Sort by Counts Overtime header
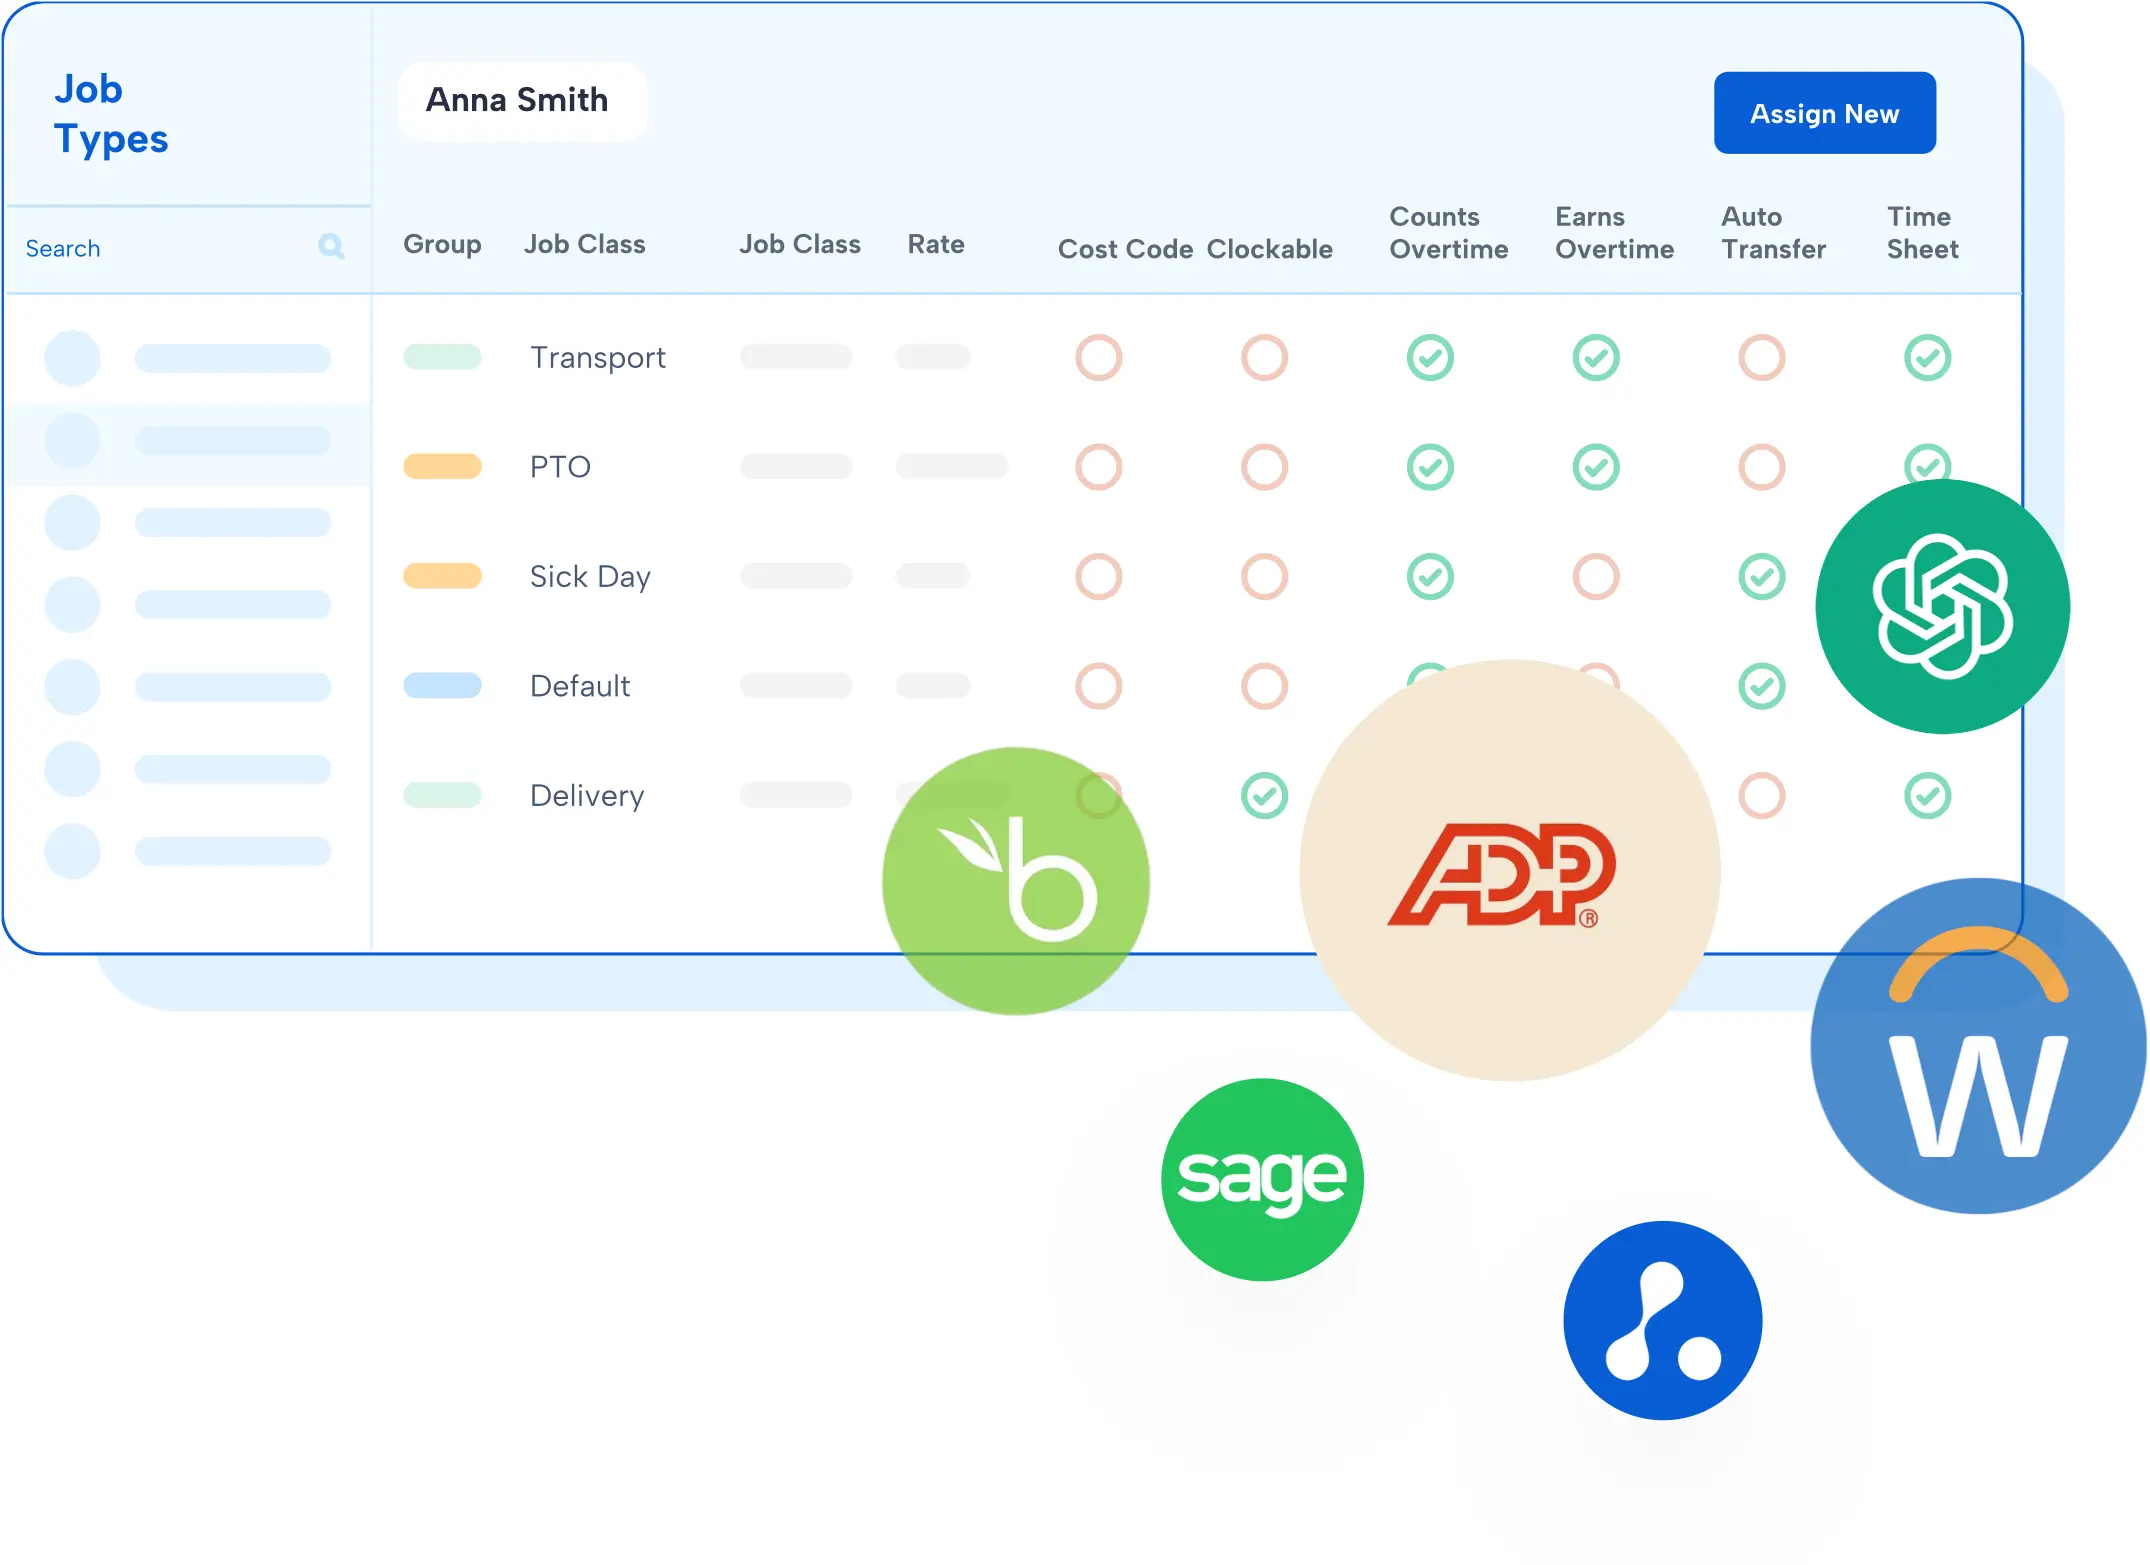 click(1449, 233)
